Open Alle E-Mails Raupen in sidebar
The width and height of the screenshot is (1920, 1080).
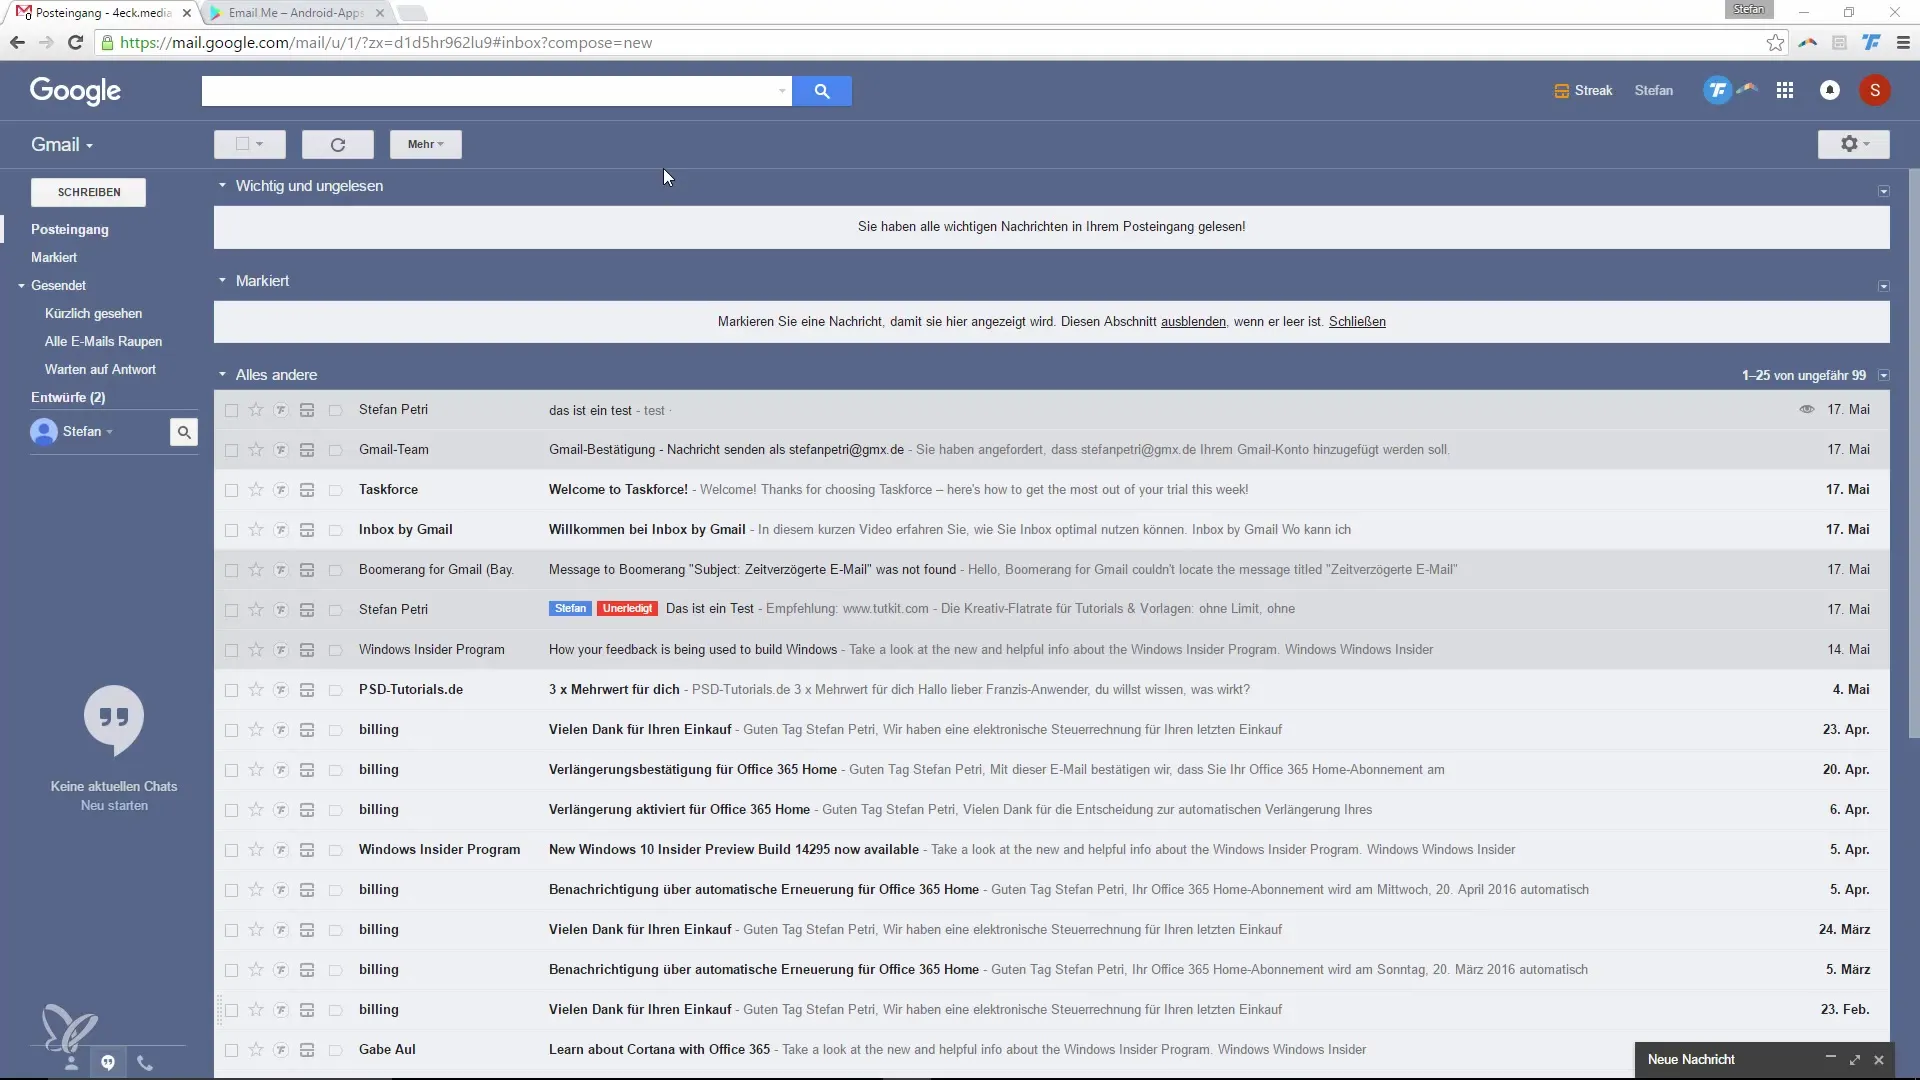[x=103, y=341]
